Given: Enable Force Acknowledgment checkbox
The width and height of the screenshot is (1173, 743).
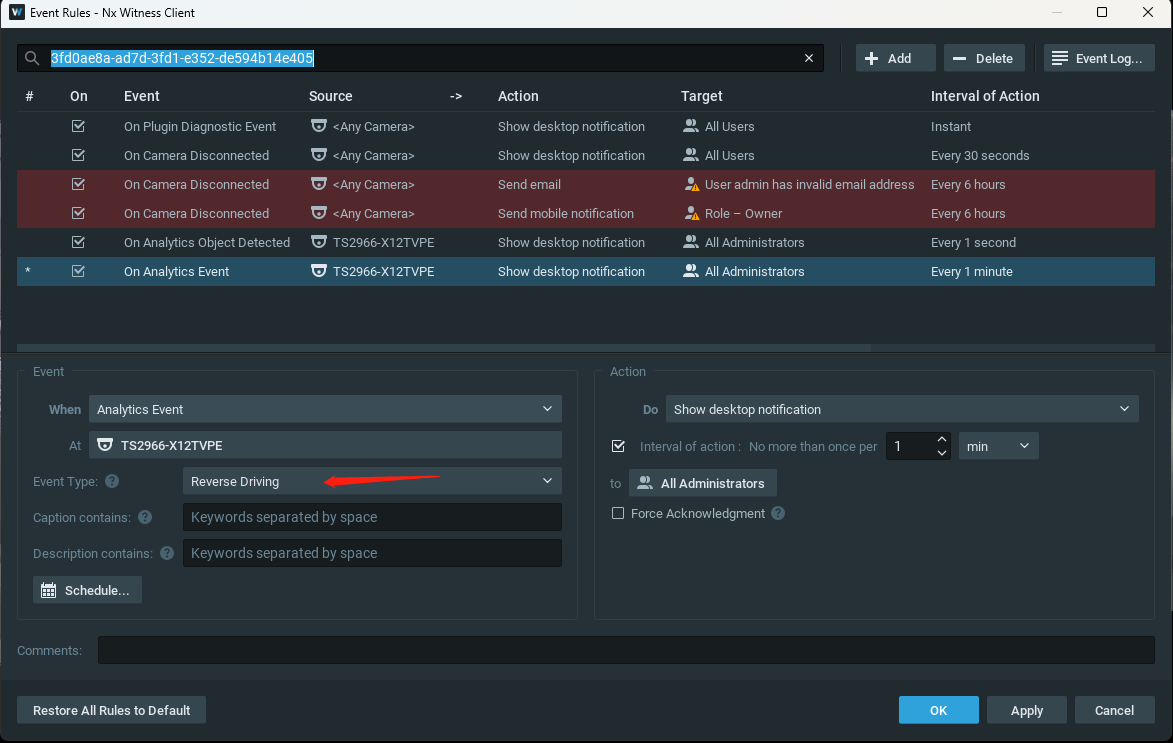Looking at the screenshot, I should [x=618, y=513].
